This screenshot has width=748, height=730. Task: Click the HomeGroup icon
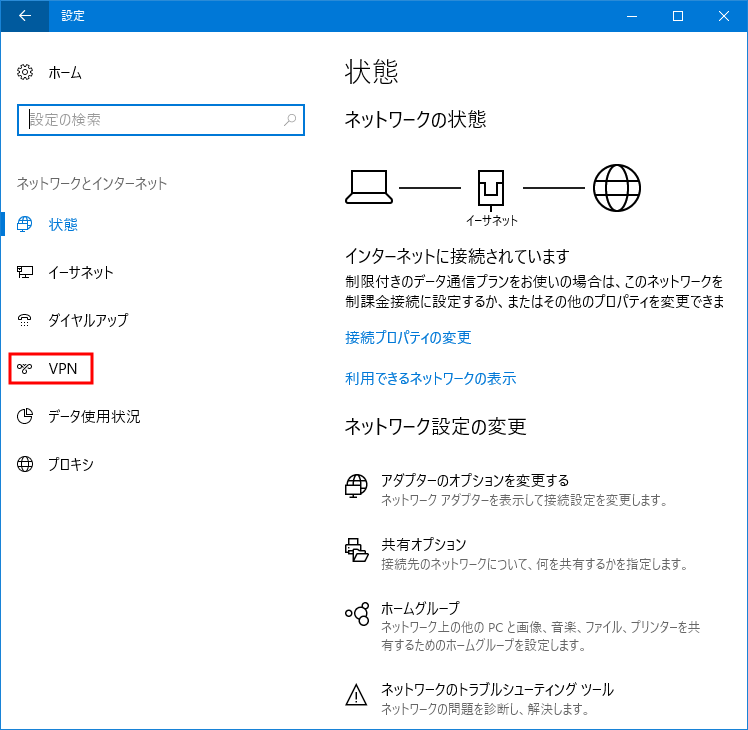(357, 614)
